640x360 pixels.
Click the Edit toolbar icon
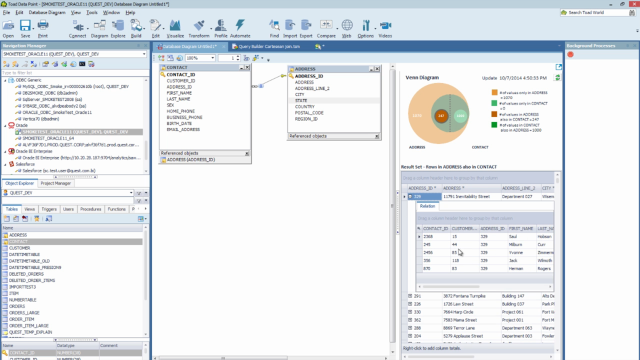[x=156, y=29]
